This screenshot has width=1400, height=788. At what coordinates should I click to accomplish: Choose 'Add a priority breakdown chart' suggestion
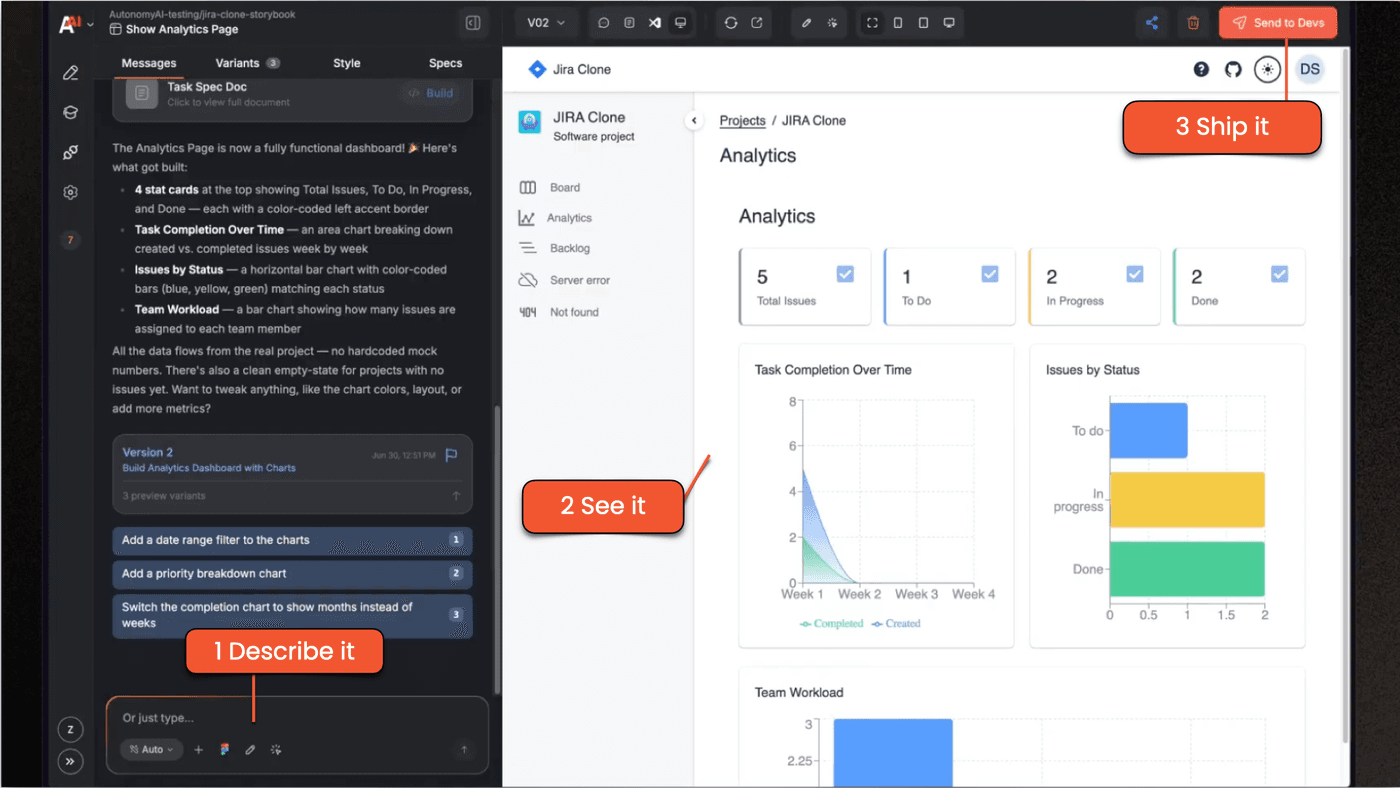pyautogui.click(x=292, y=574)
